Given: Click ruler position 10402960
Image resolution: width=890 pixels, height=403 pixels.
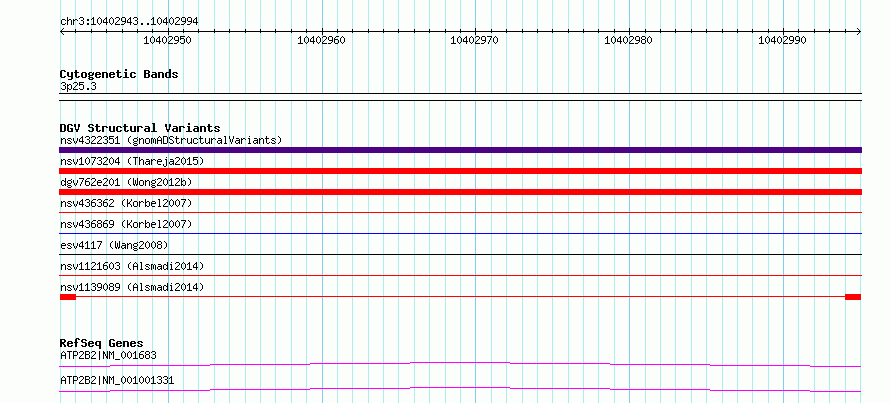Looking at the screenshot, I should (321, 40).
